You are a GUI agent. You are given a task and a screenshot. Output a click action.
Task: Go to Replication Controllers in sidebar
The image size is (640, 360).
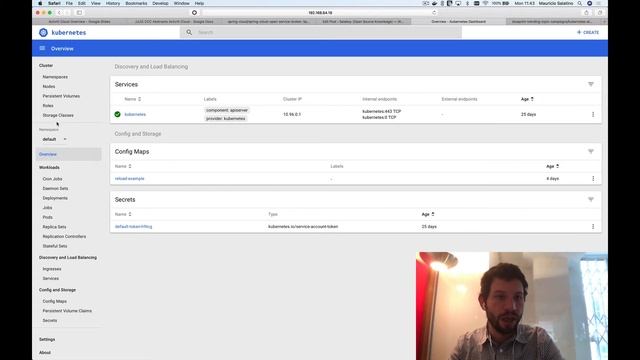[64, 236]
